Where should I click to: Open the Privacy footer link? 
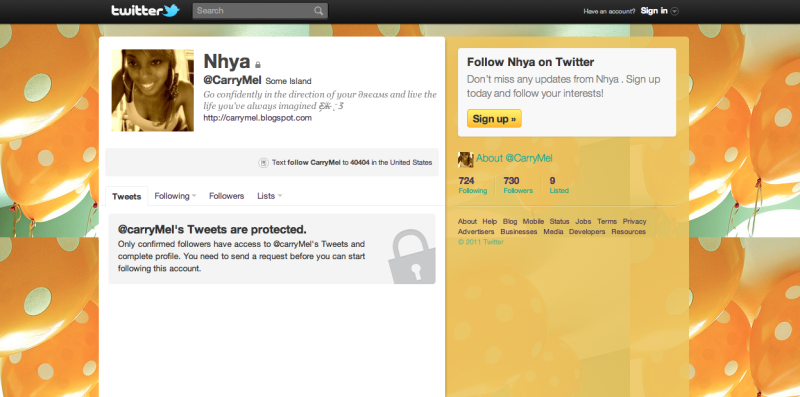[634, 221]
